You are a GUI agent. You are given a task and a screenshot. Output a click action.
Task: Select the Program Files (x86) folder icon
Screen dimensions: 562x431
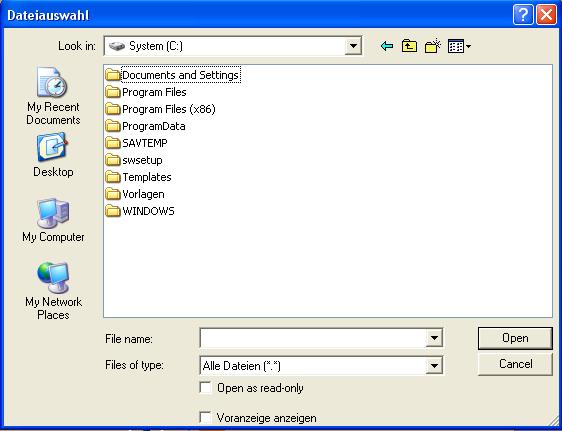tap(113, 109)
